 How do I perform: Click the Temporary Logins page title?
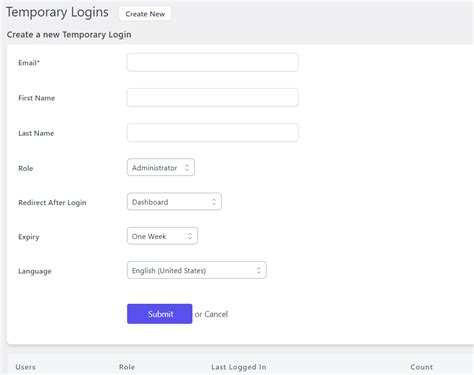[x=57, y=12]
